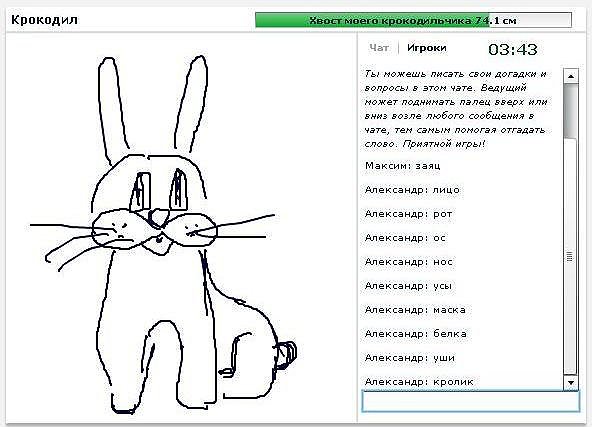592x427 pixels.
Task: Select the message 'Александр: маска'
Action: [x=415, y=310]
